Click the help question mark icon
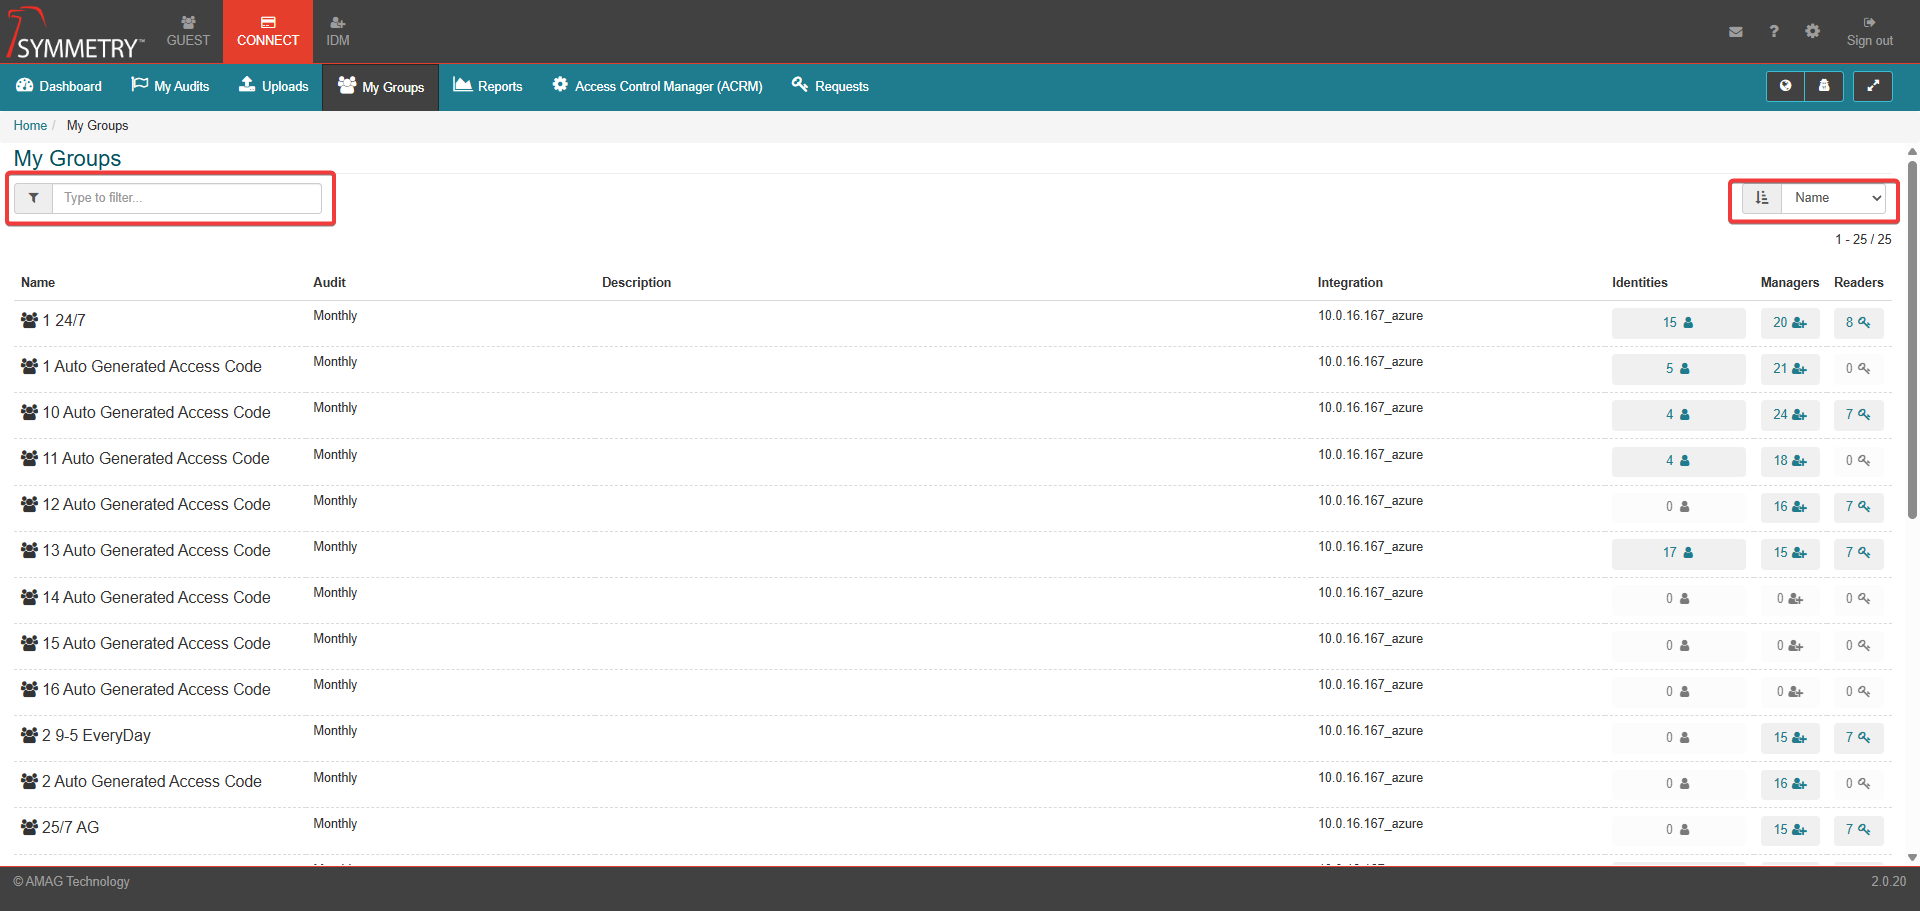 click(1774, 32)
